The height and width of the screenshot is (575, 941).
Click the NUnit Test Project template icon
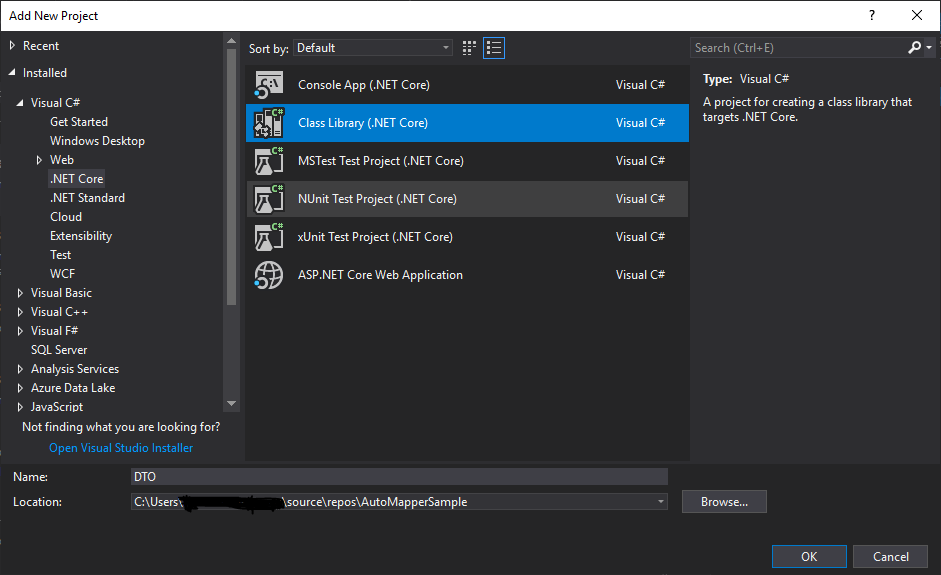pos(268,199)
